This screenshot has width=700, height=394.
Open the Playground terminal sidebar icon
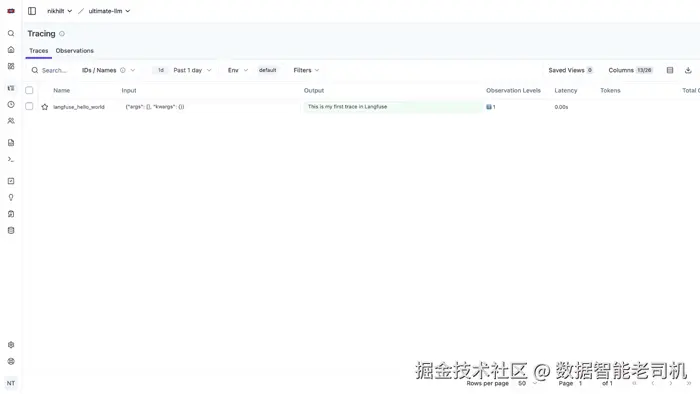pyautogui.click(x=11, y=159)
